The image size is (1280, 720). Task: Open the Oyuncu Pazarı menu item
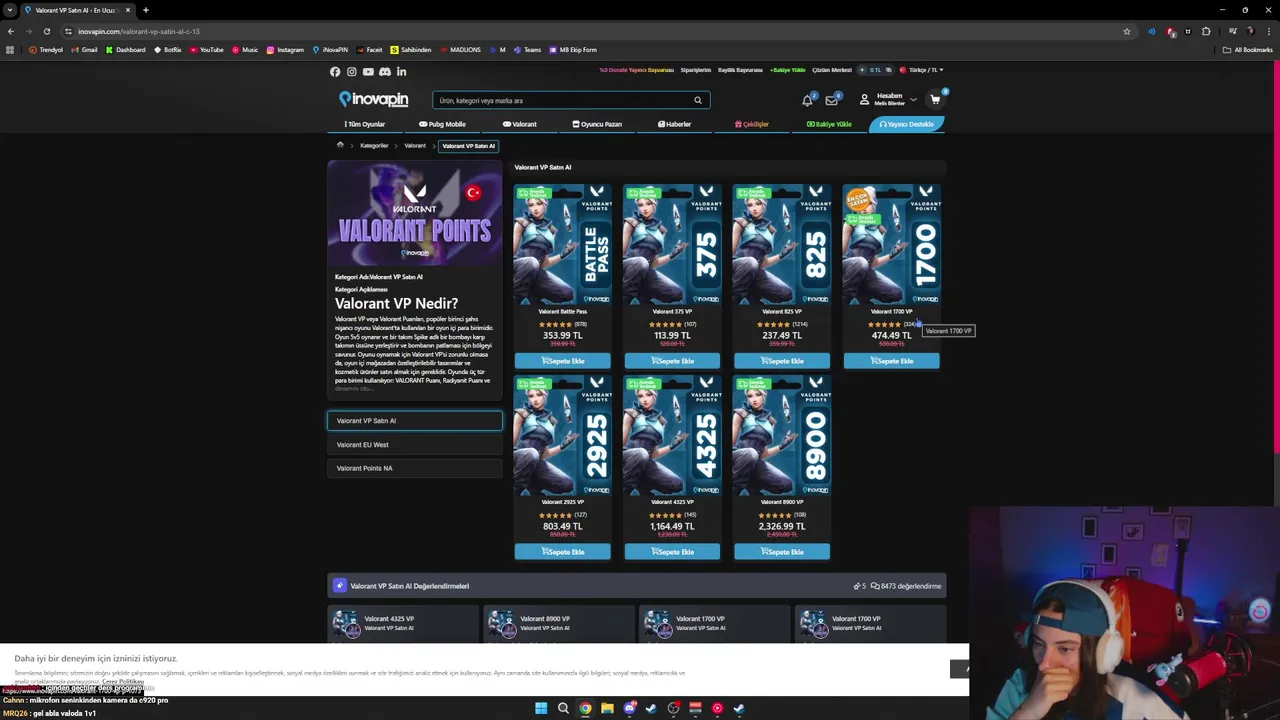click(x=597, y=124)
